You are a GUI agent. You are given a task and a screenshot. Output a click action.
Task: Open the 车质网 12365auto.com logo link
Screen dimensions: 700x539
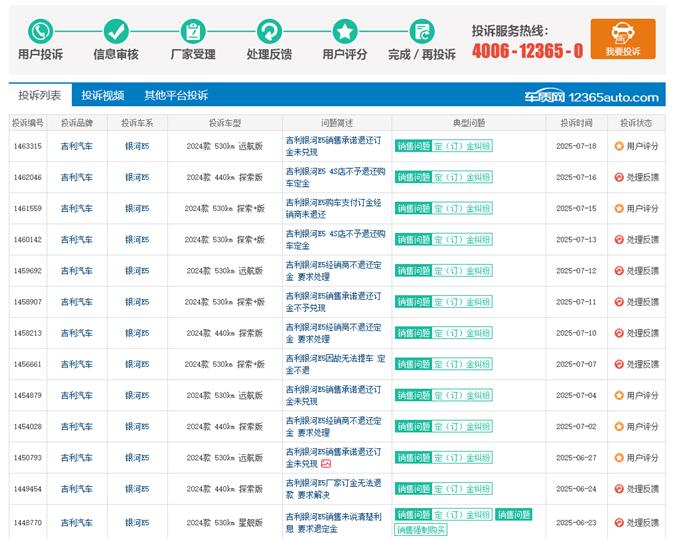point(592,97)
